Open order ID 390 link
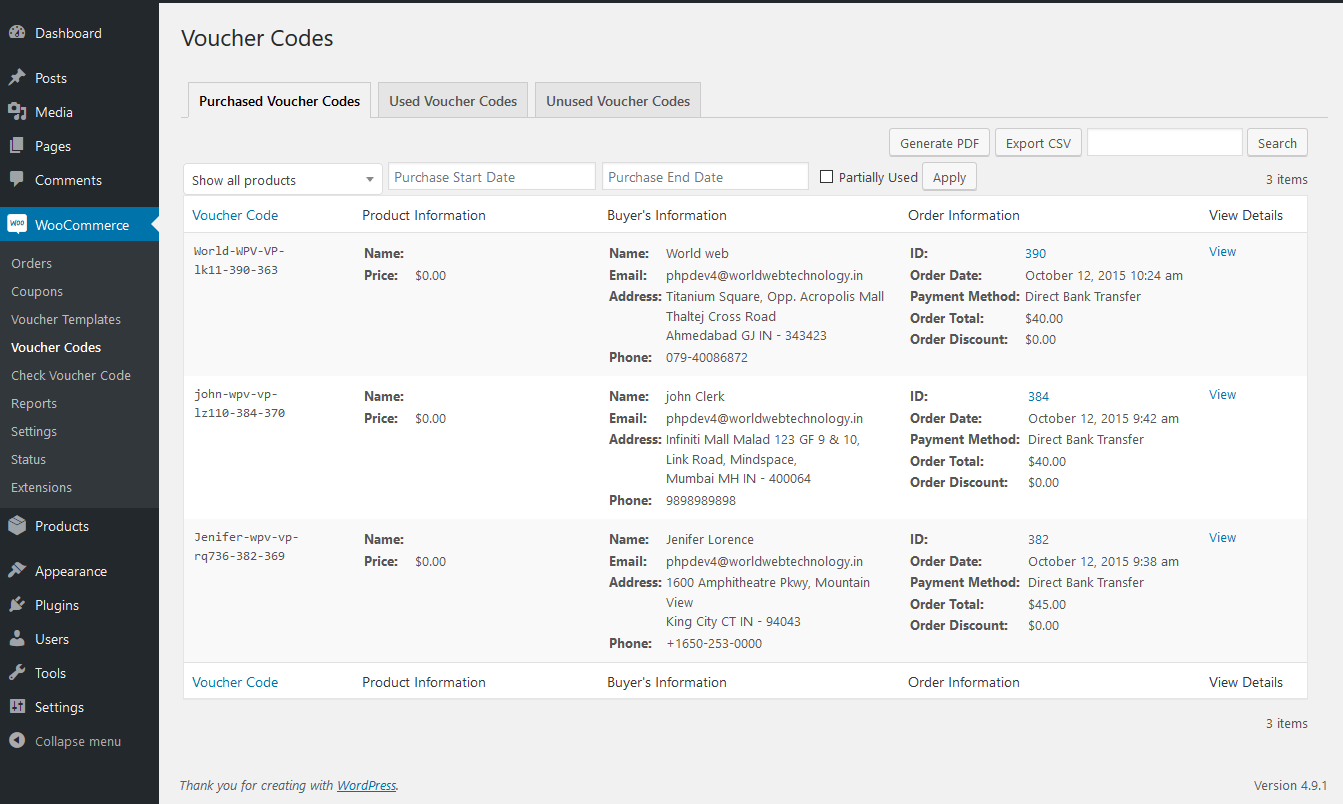The image size is (1343, 804). pos(1035,254)
